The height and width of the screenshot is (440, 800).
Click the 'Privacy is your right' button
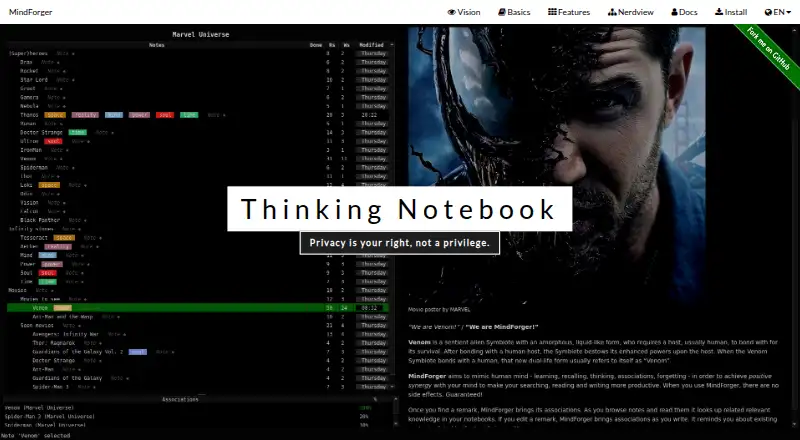click(x=399, y=243)
